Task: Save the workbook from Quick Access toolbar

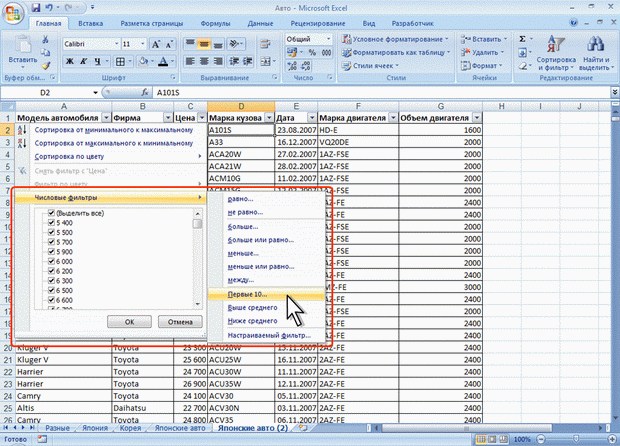Action: 36,8
